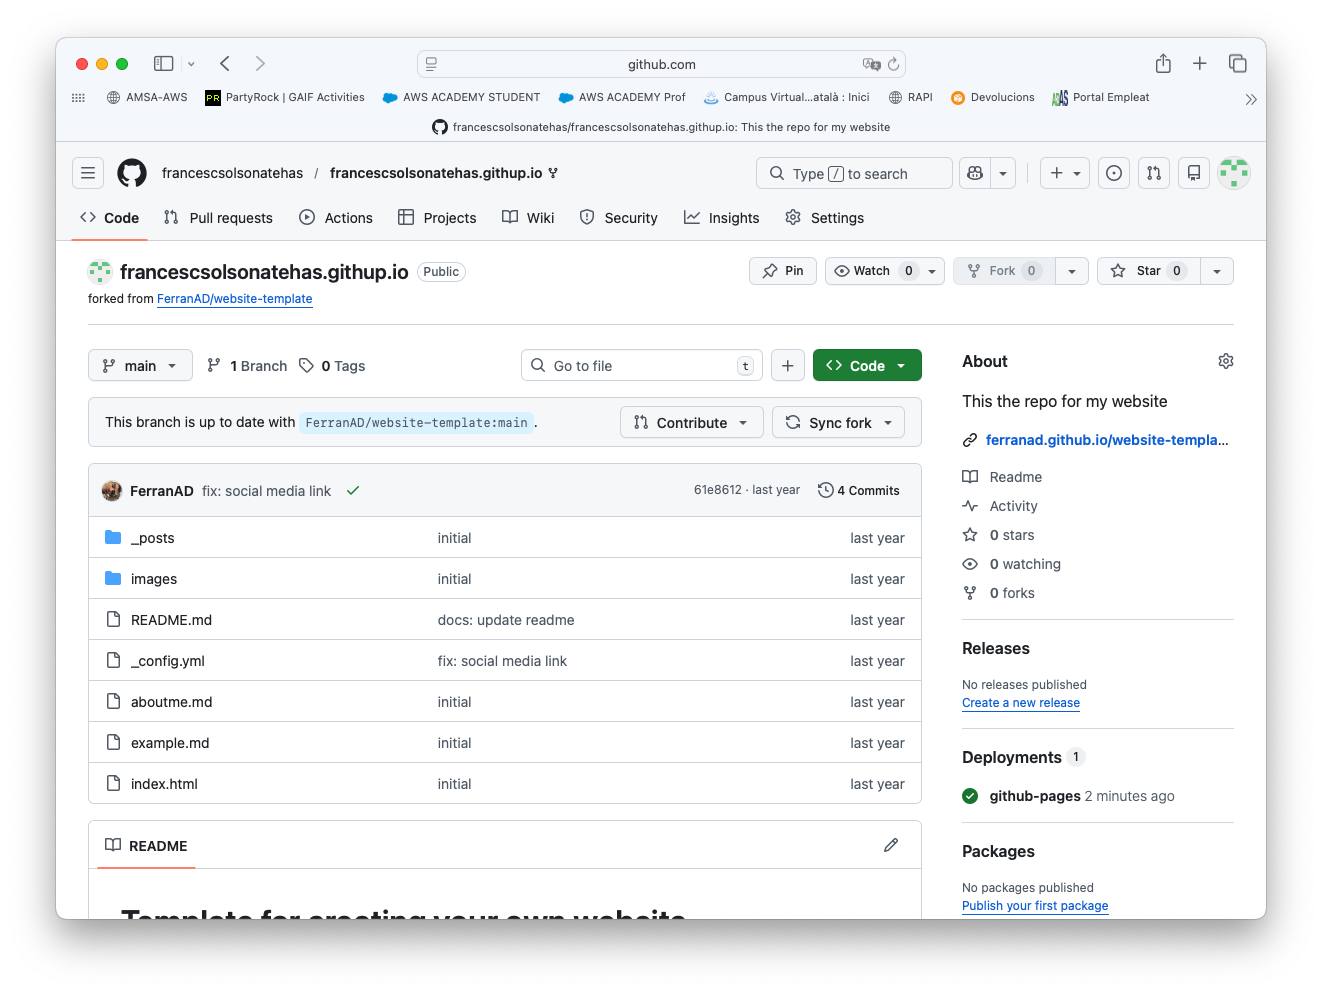The height and width of the screenshot is (993, 1322).
Task: Focus the Go to file search field
Action: pos(641,366)
